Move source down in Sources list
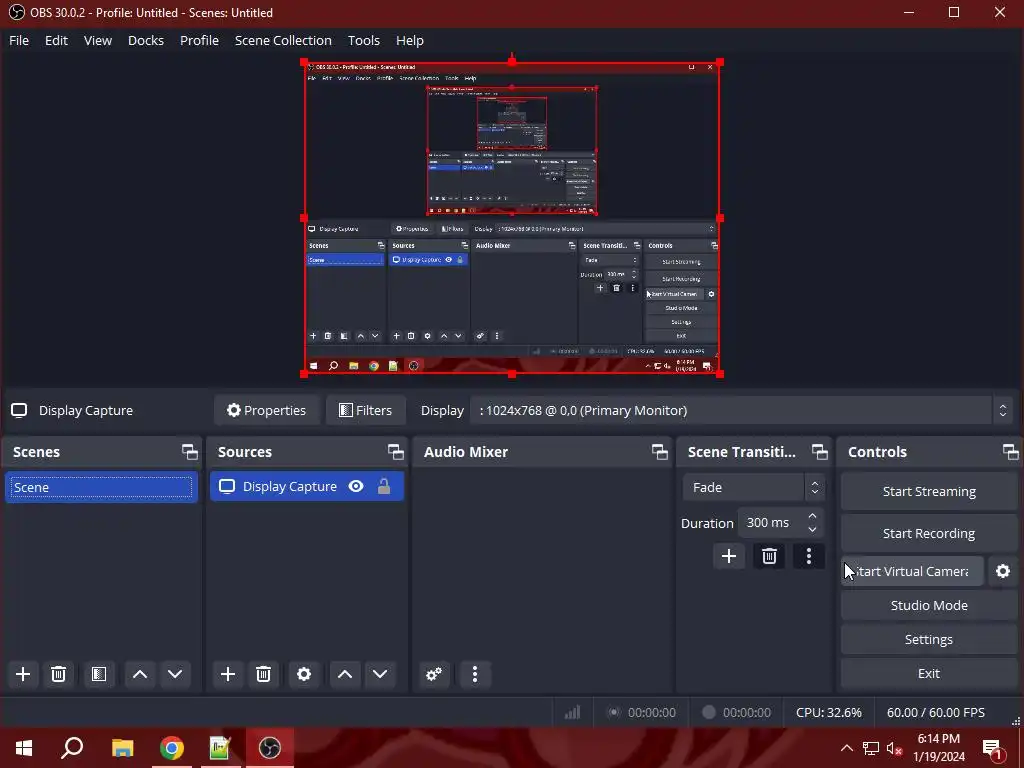This screenshot has height=768, width=1024. click(x=380, y=674)
